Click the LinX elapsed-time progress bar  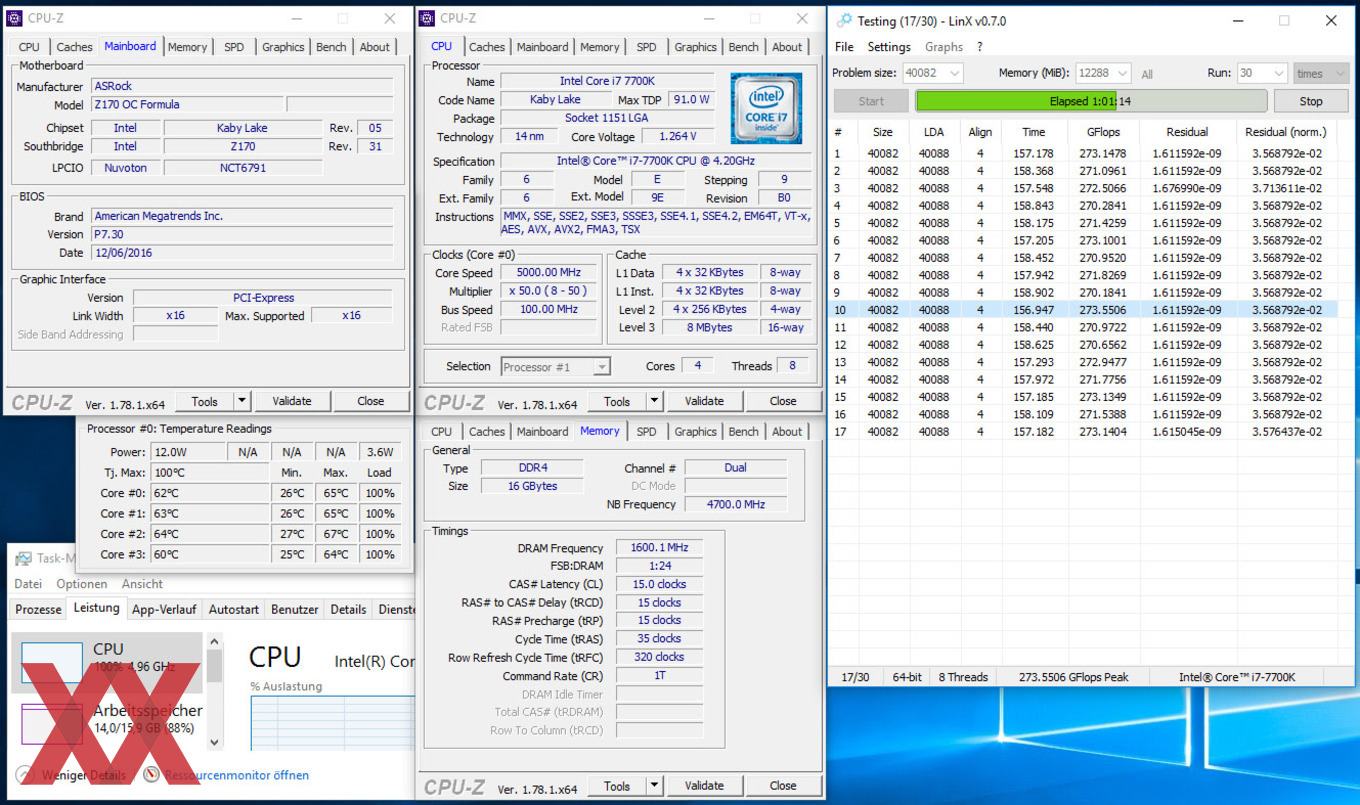tap(1091, 101)
